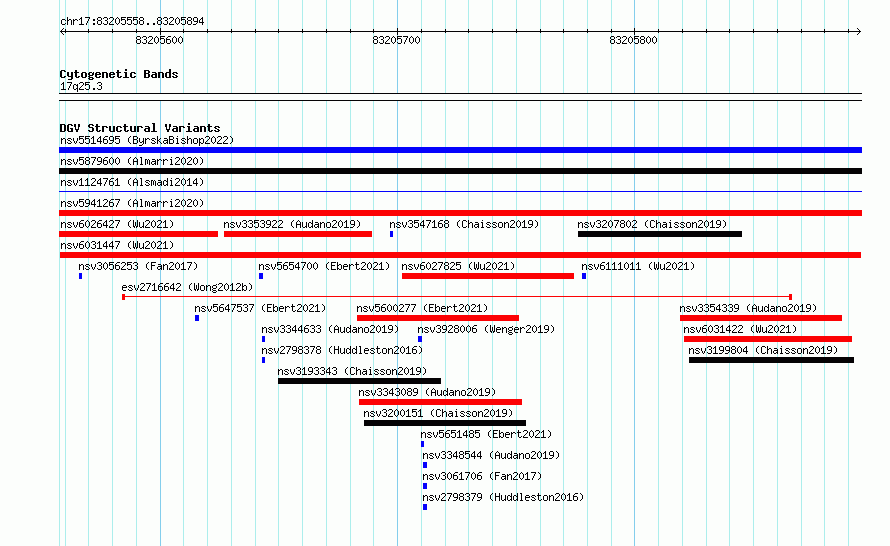This screenshot has width=890, height=546.
Task: Open nsv3354339 (Audano2019) label
Action: pos(748,308)
